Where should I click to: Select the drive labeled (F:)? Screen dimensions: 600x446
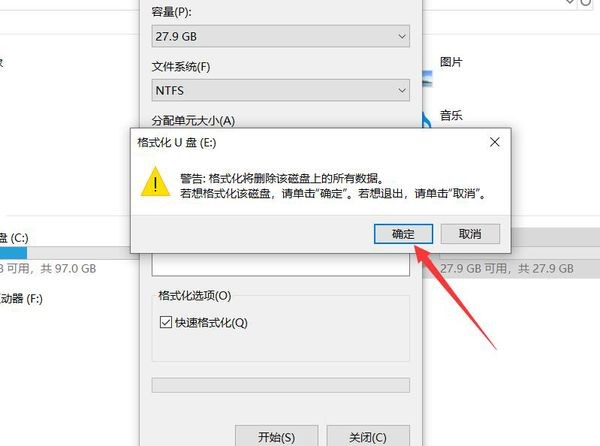(21, 298)
